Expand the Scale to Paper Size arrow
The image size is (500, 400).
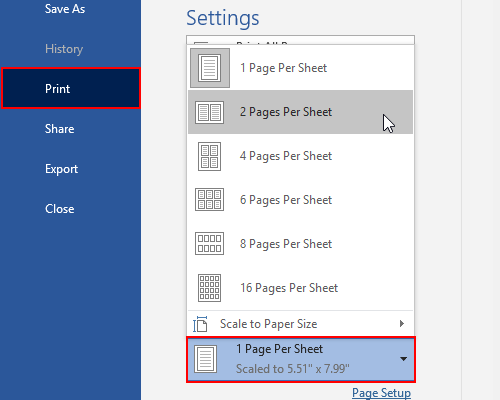(x=402, y=324)
